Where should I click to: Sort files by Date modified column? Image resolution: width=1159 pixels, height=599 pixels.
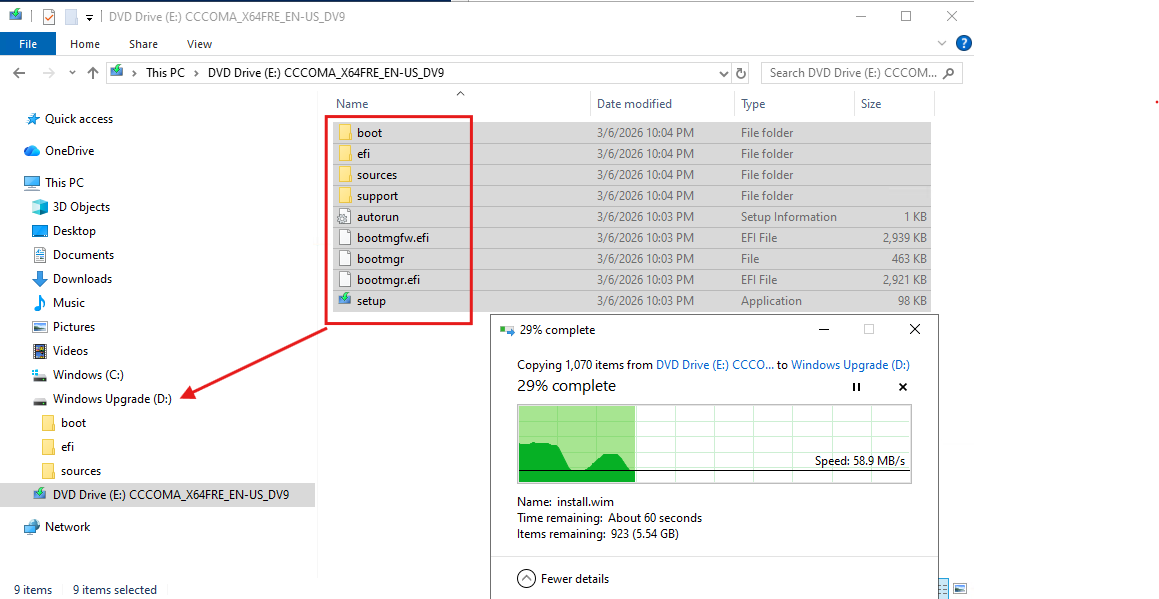pos(634,104)
